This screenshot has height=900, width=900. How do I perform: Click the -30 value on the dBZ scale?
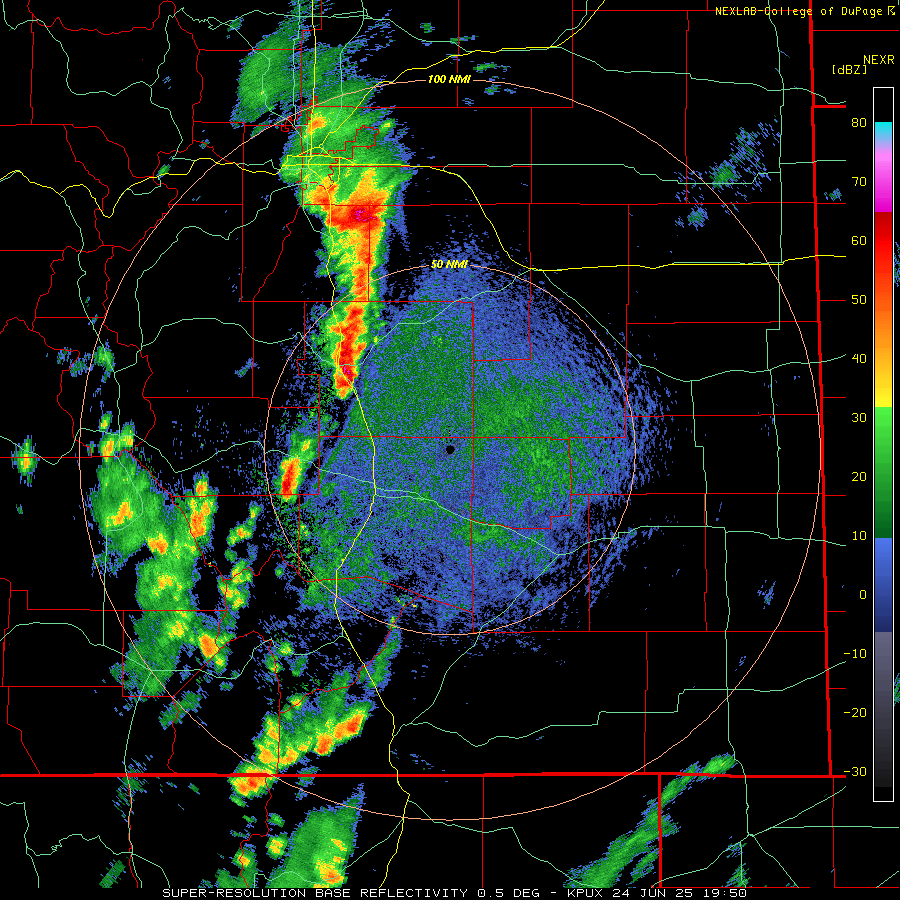[x=855, y=772]
